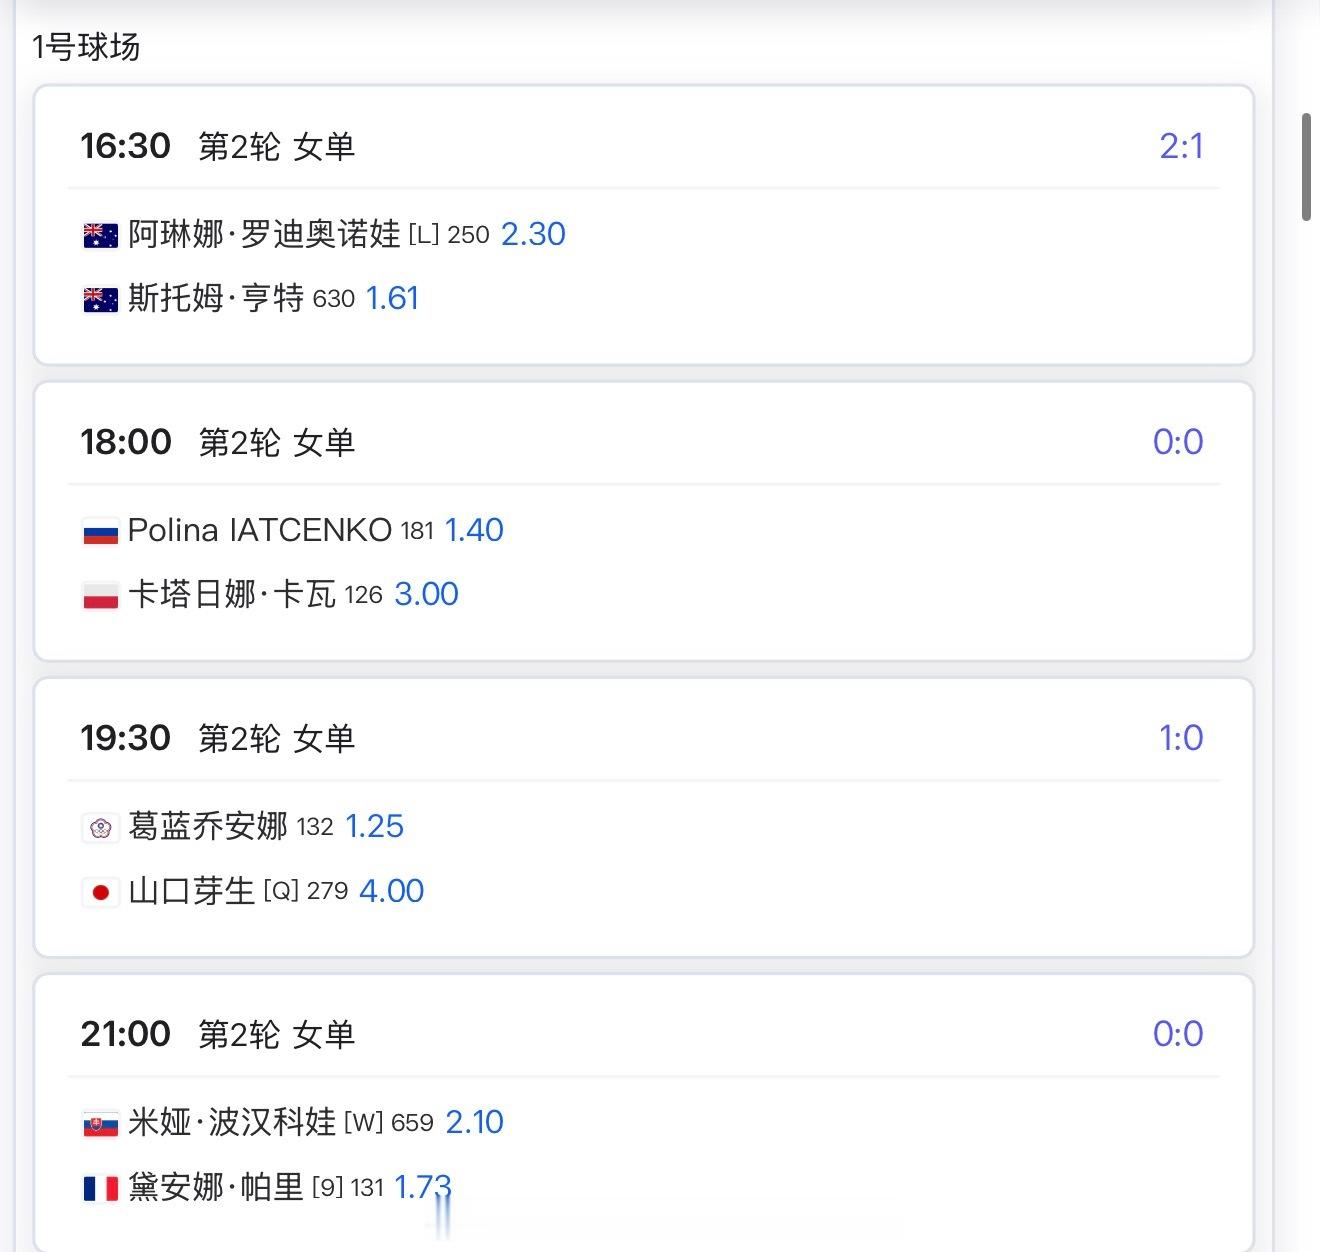The width and height of the screenshot is (1320, 1252).
Task: Open player 阿琳娜·罗迪奥诺娃 profile
Action: 264,234
